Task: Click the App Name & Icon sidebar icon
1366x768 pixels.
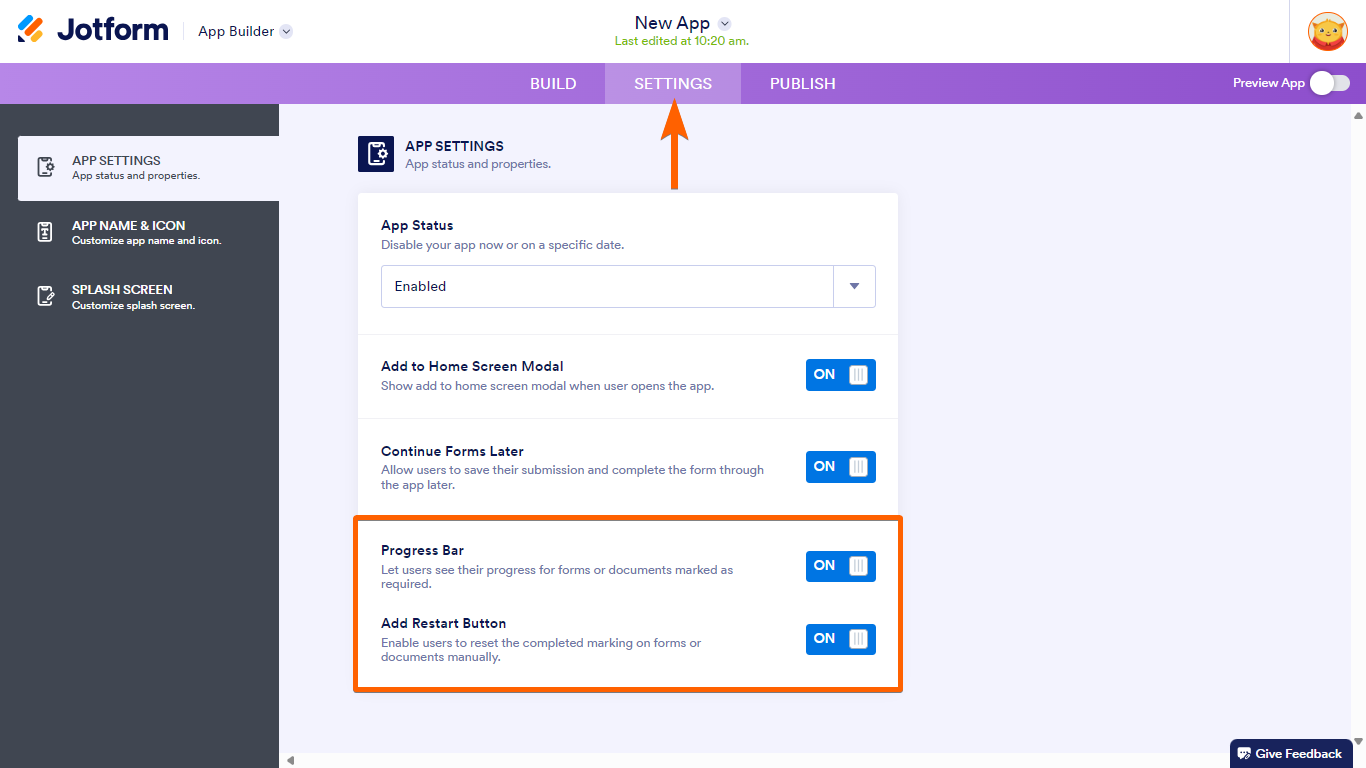Action: 45,232
